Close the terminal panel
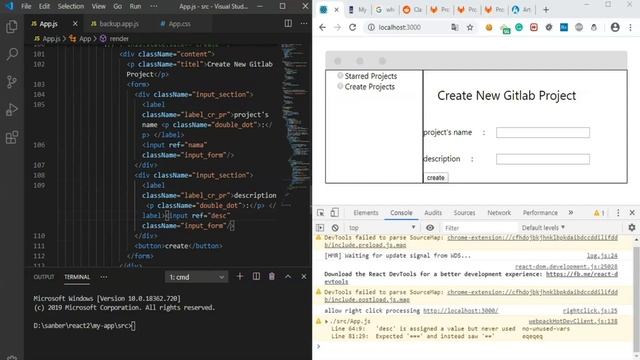The image size is (640, 360). point(304,277)
